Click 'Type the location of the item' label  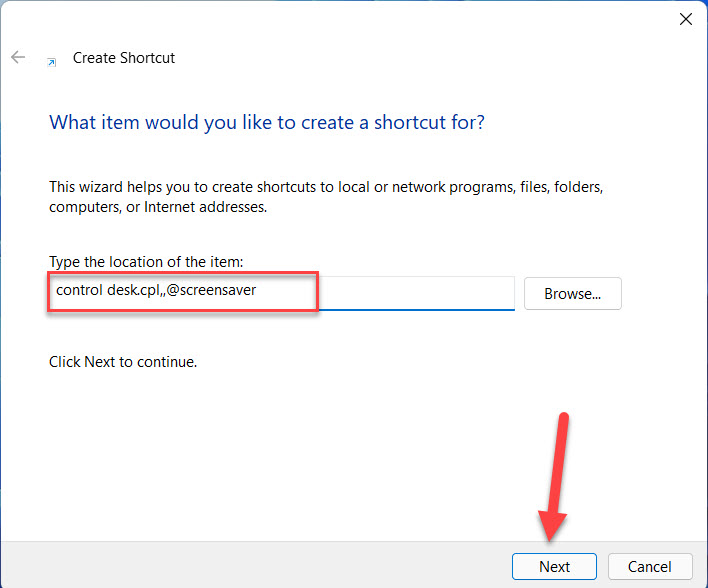pos(146,262)
